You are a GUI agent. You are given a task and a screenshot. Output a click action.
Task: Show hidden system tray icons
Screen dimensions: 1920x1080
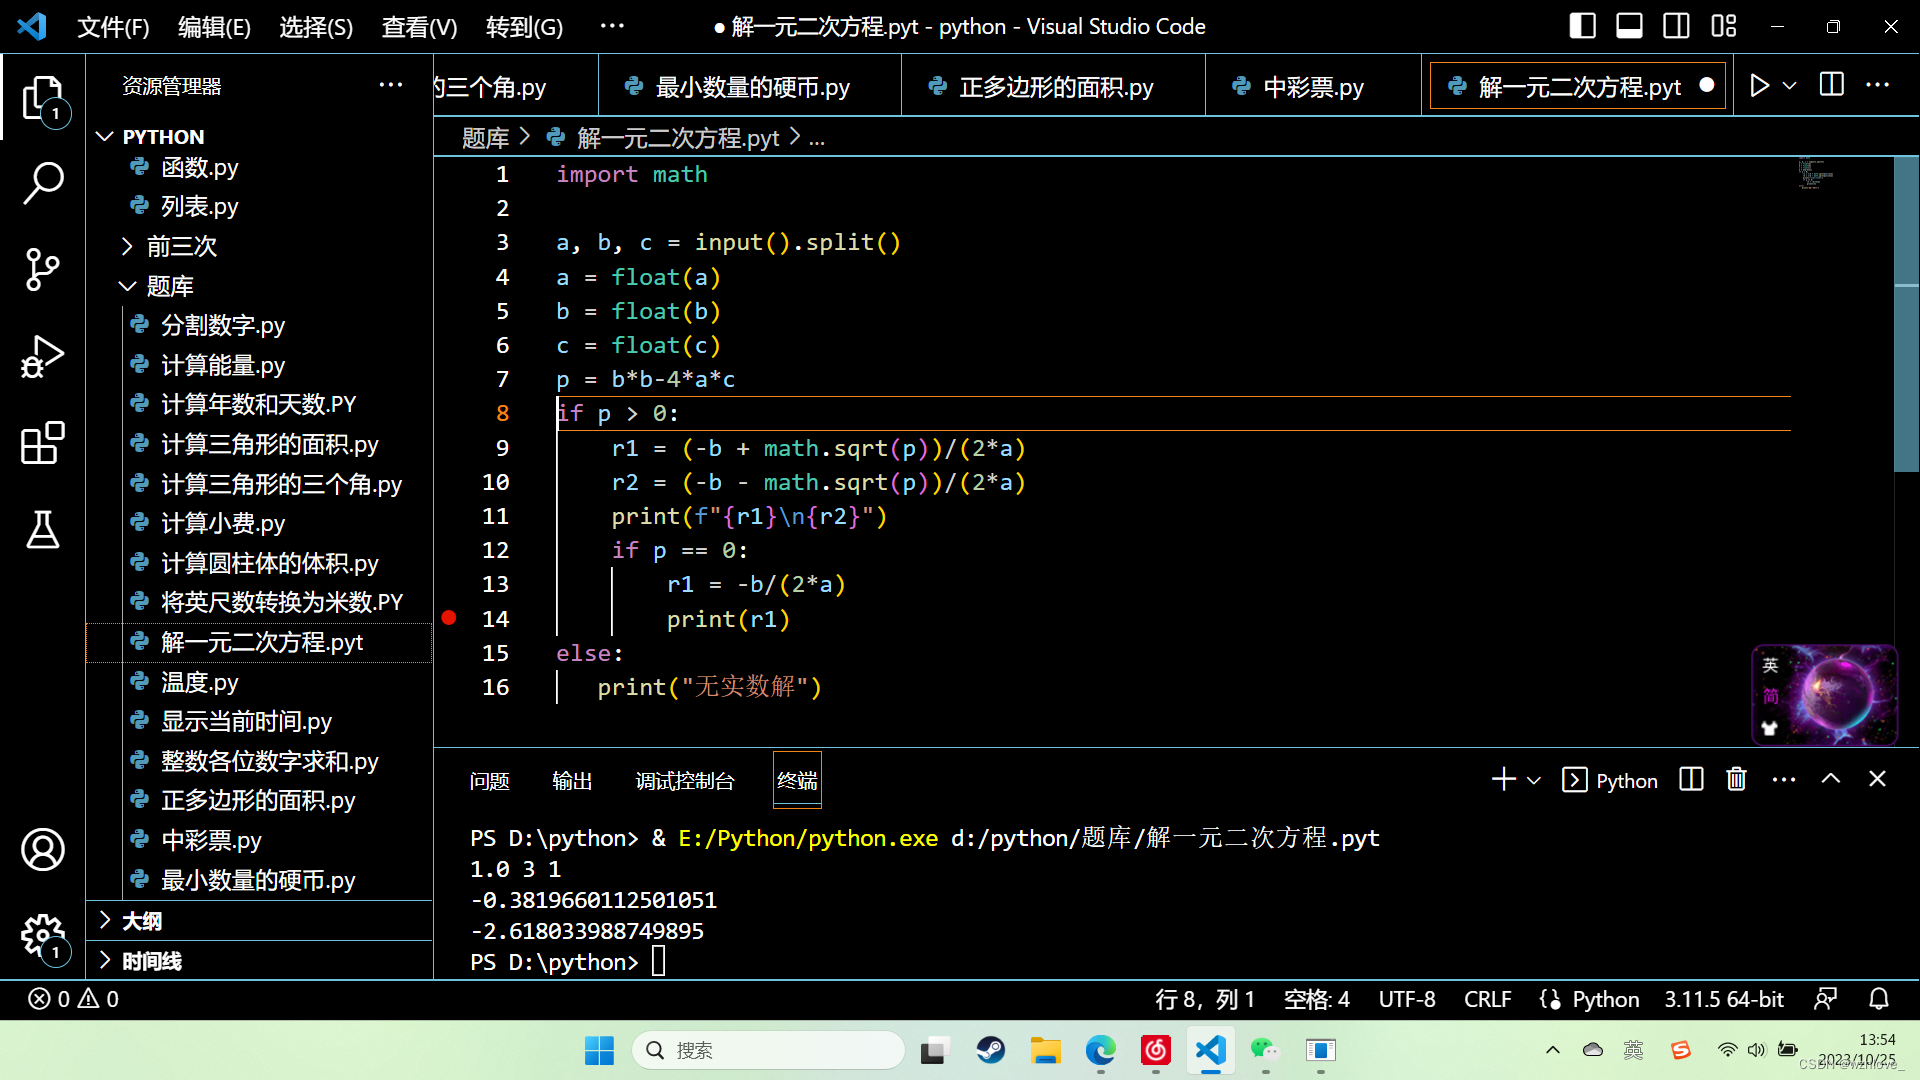pos(1552,1050)
